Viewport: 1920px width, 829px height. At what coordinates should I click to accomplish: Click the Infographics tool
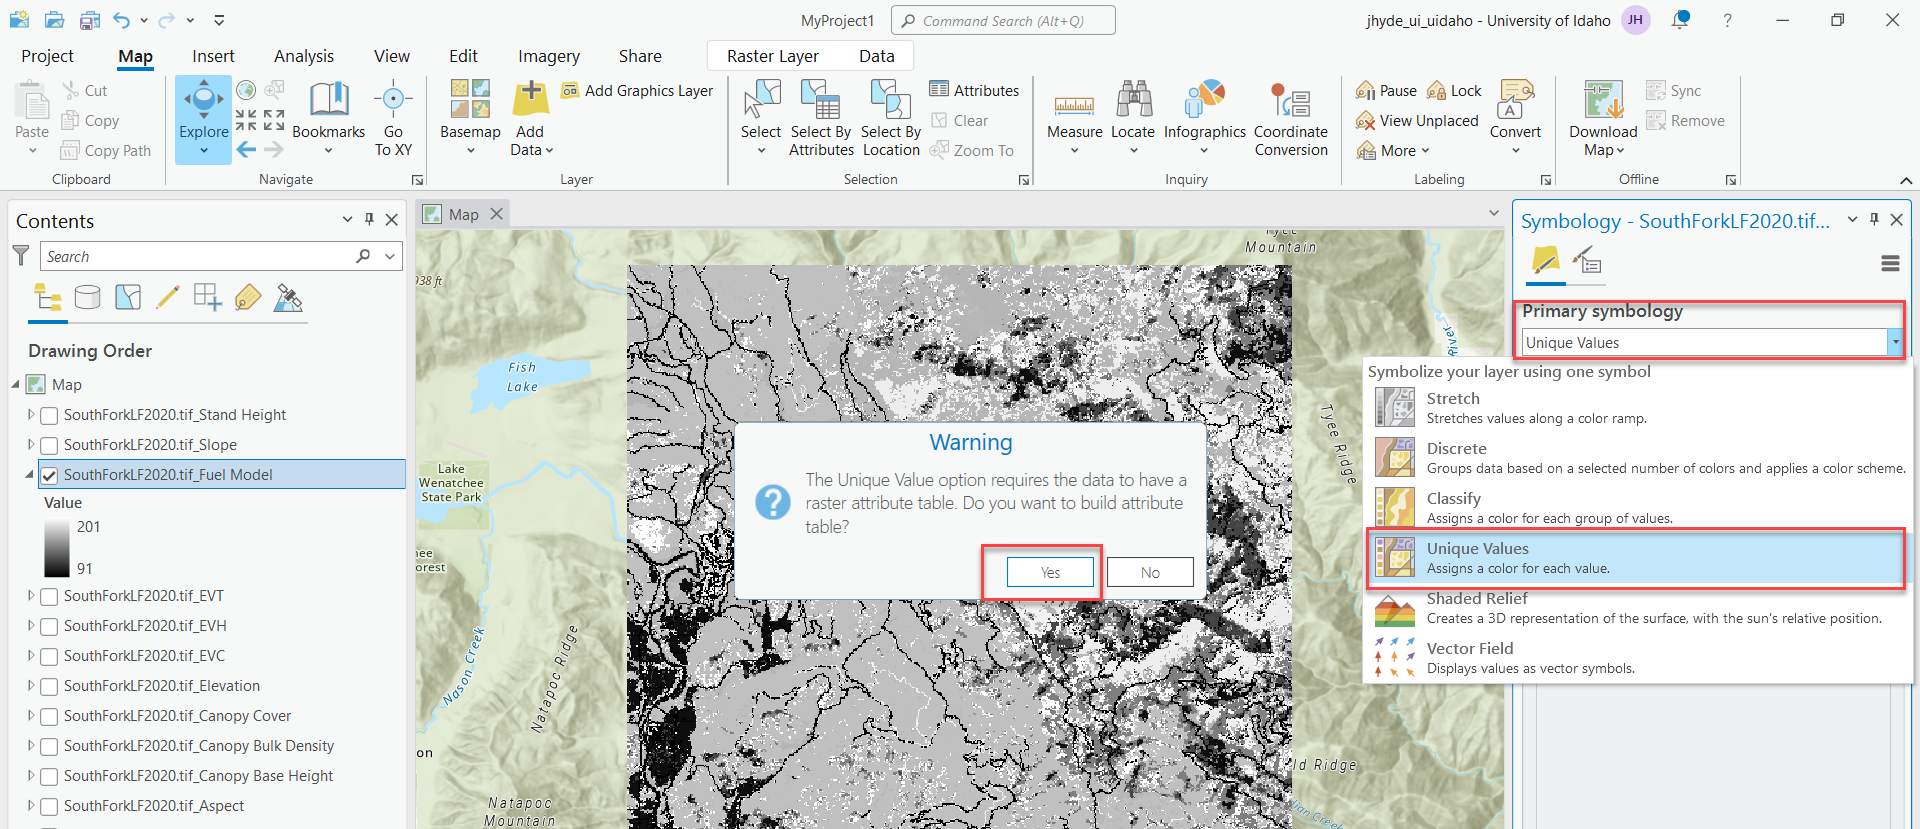coord(1204,118)
